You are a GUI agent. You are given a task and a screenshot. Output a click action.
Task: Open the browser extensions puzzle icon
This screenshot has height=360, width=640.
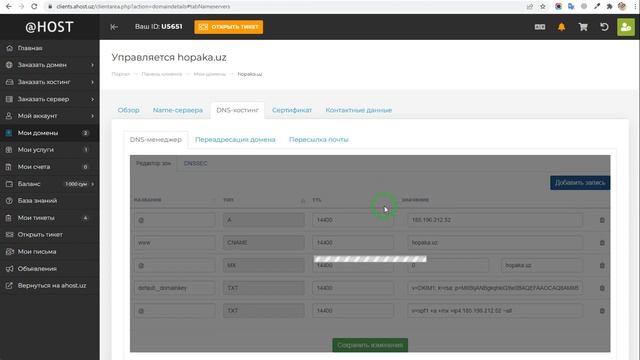click(609, 7)
